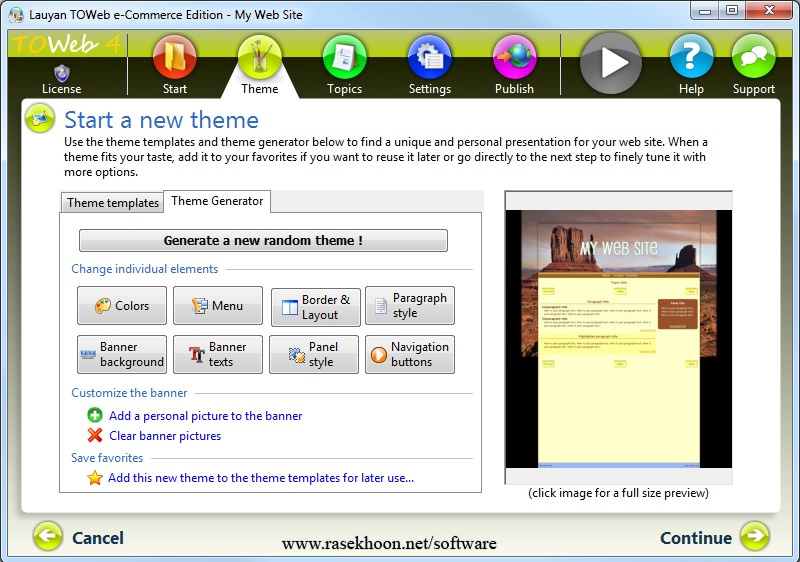Click Clear banner pictures link
Viewport: 800px width, 562px height.
[165, 436]
